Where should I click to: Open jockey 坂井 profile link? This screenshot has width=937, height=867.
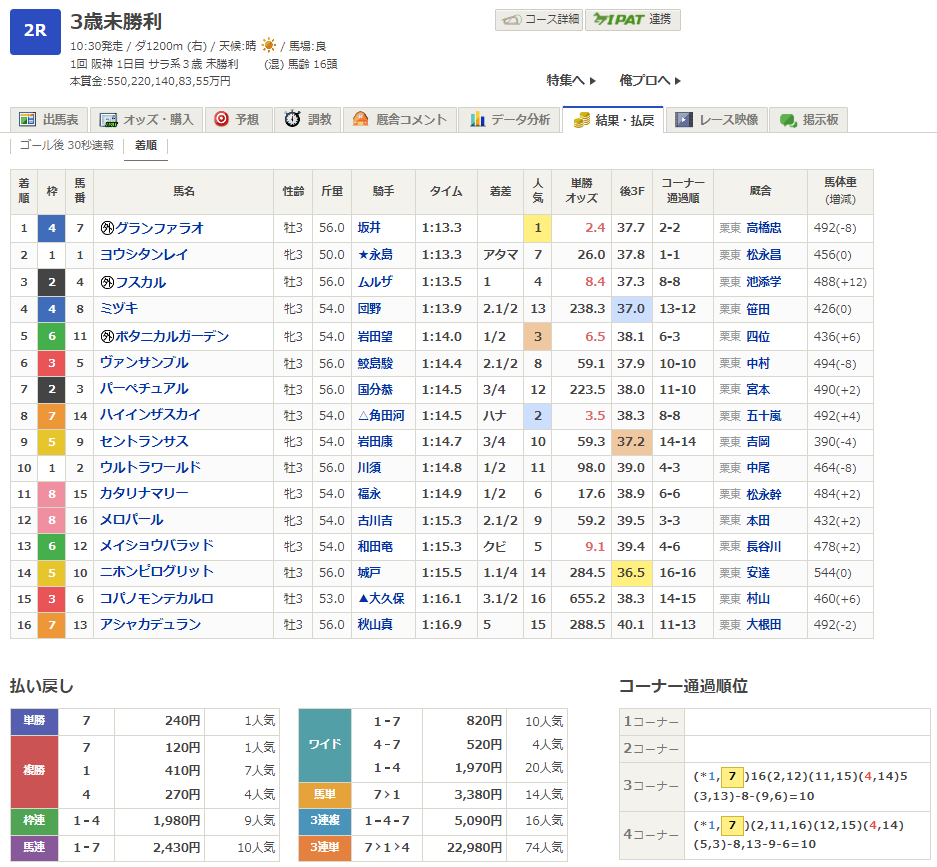[x=370, y=228]
